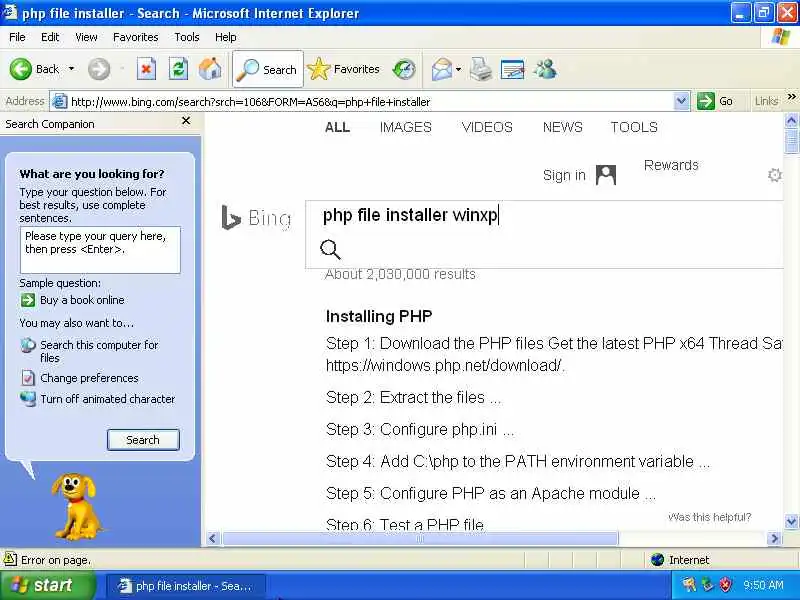Click the Bing search box text
The height and width of the screenshot is (600, 800).
coord(410,215)
